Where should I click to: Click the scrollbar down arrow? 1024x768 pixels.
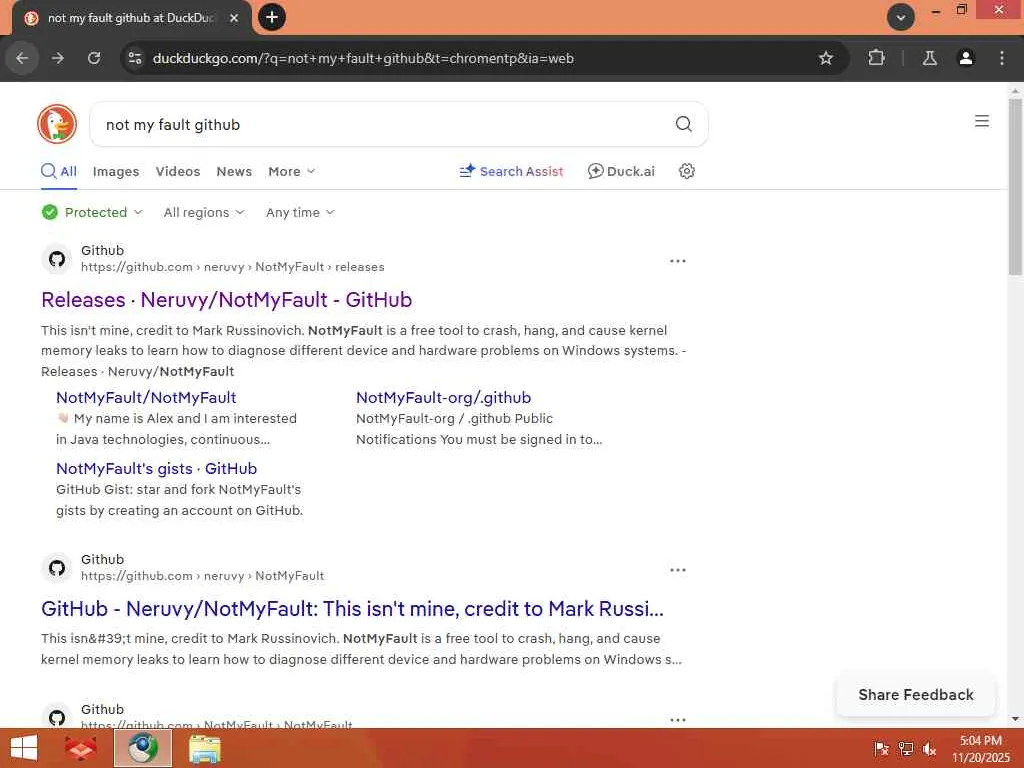tap(1015, 719)
